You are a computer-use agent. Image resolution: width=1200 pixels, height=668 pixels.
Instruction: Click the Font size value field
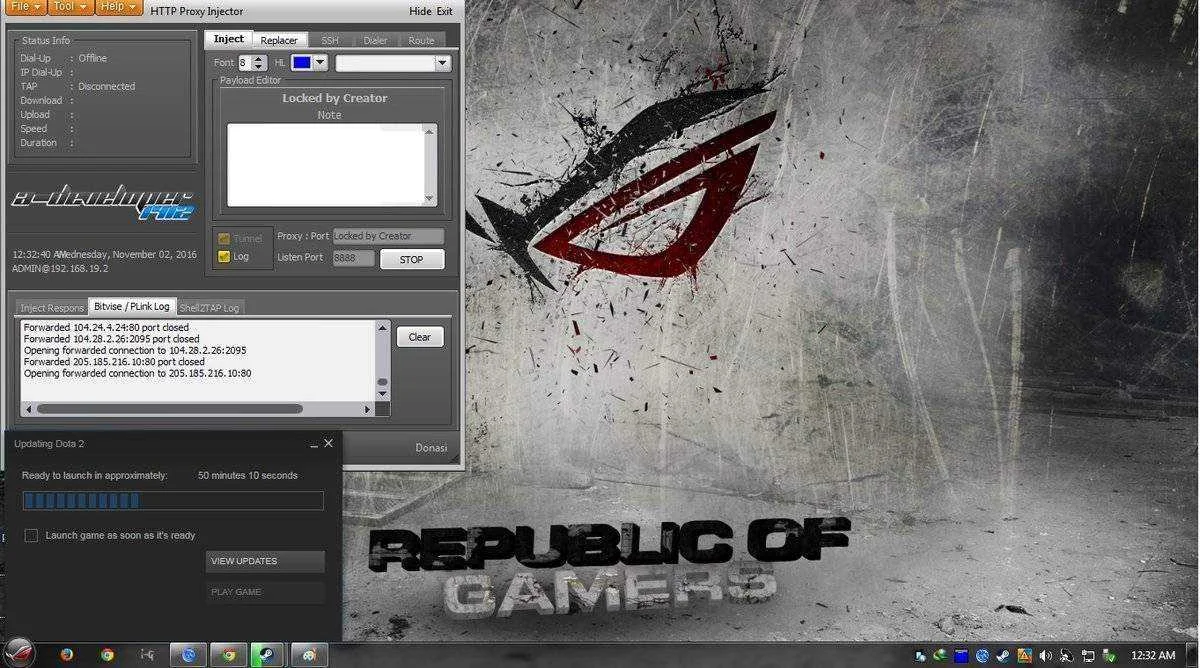pyautogui.click(x=245, y=63)
